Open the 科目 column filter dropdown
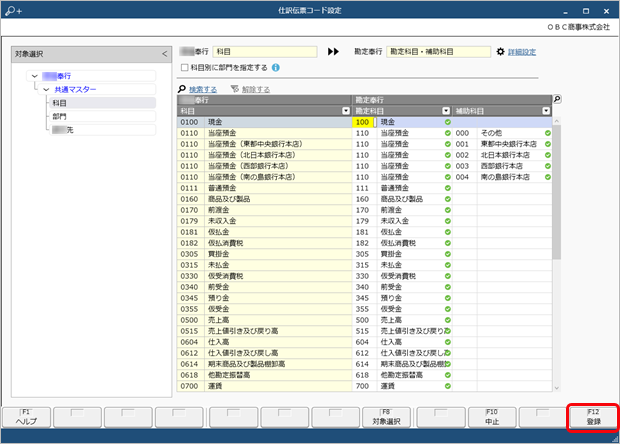Image resolution: width=620 pixels, height=444 pixels. point(346,111)
